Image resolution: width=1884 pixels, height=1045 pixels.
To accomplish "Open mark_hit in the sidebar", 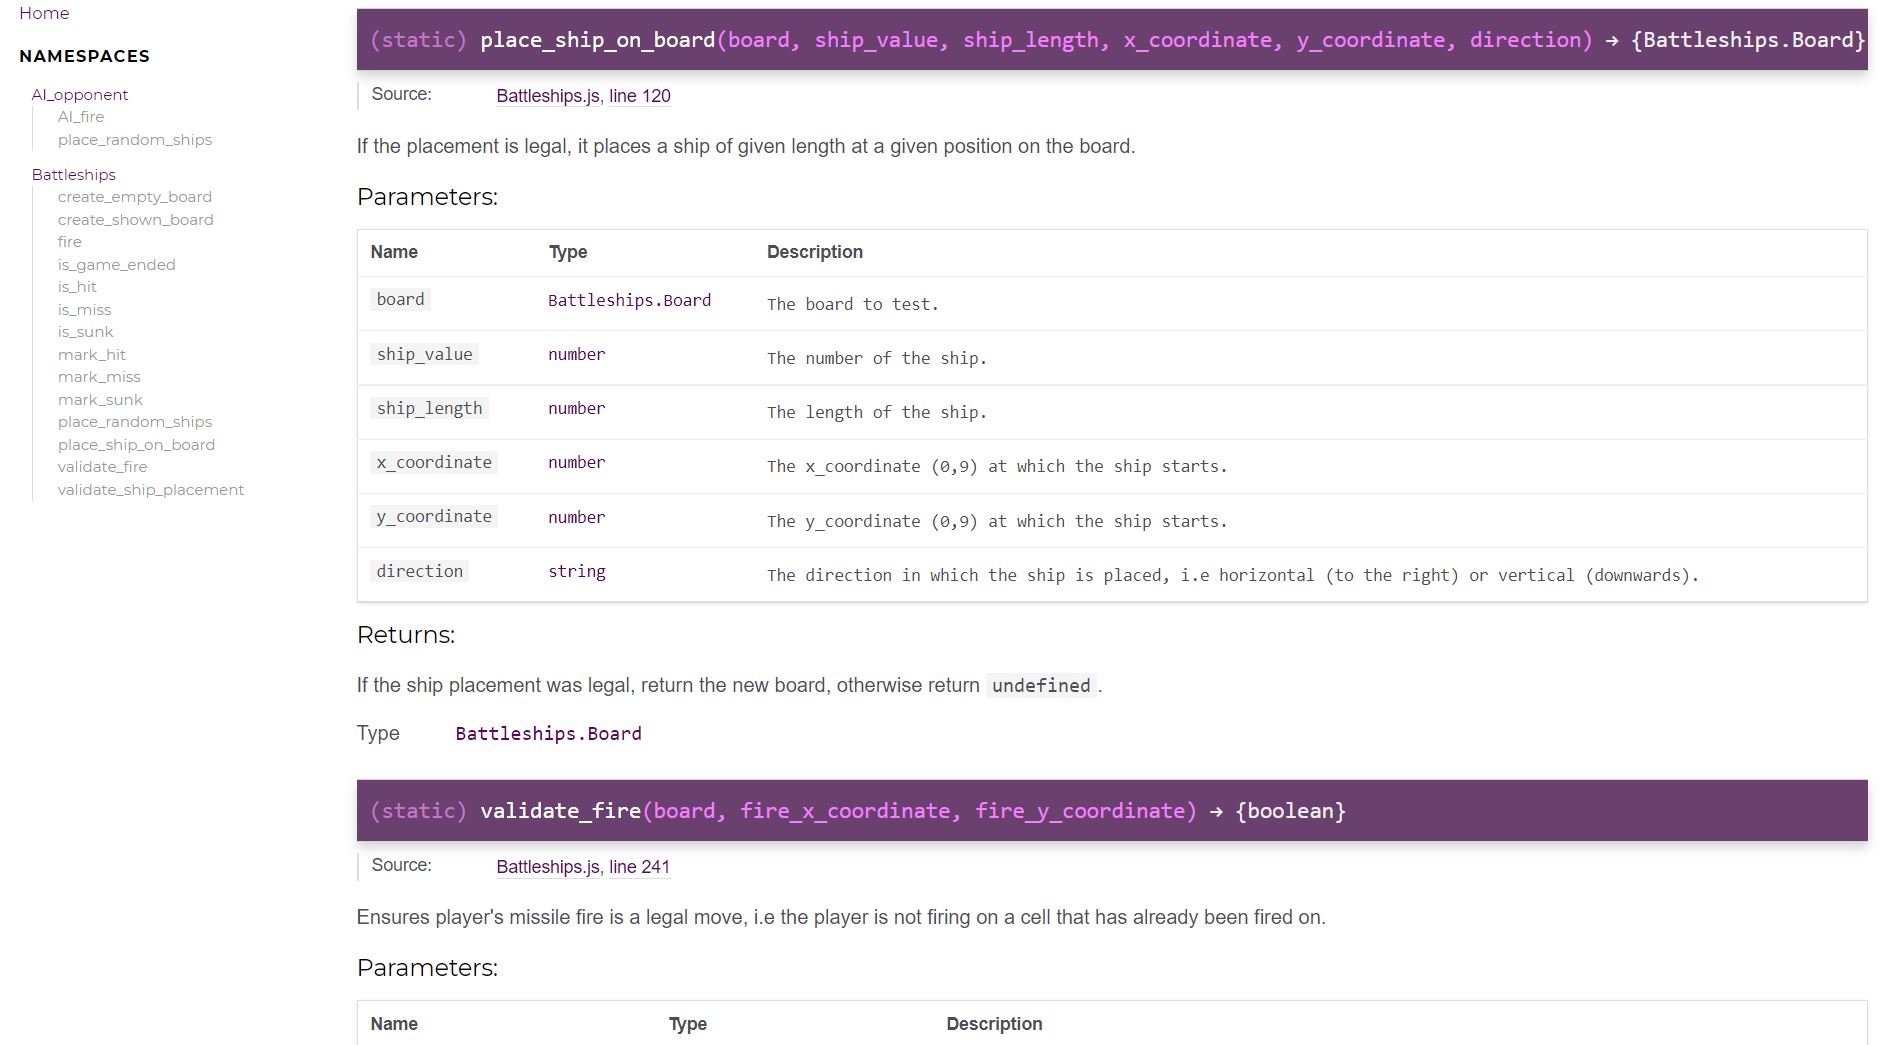I will pyautogui.click(x=92, y=355).
